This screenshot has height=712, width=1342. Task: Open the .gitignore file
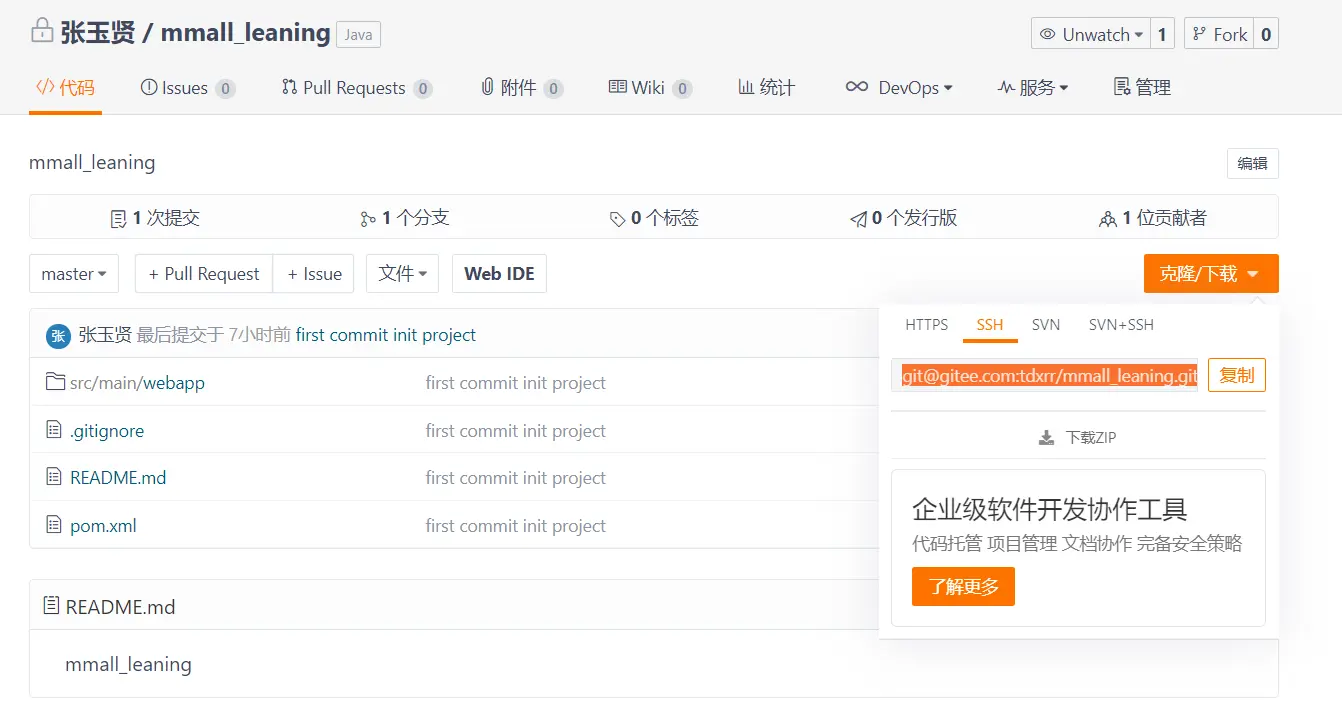pyautogui.click(x=107, y=431)
